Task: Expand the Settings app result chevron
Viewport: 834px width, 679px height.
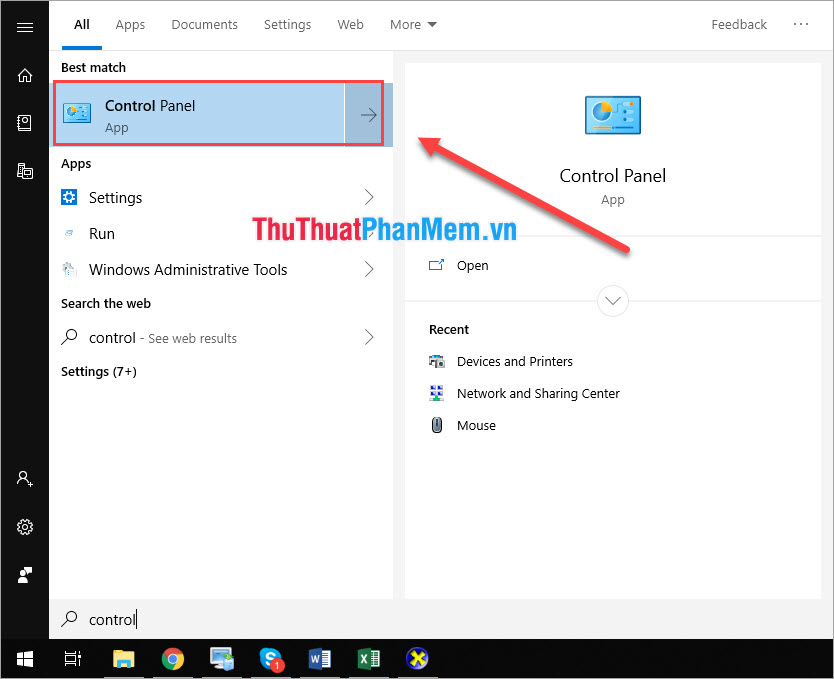Action: coord(369,197)
